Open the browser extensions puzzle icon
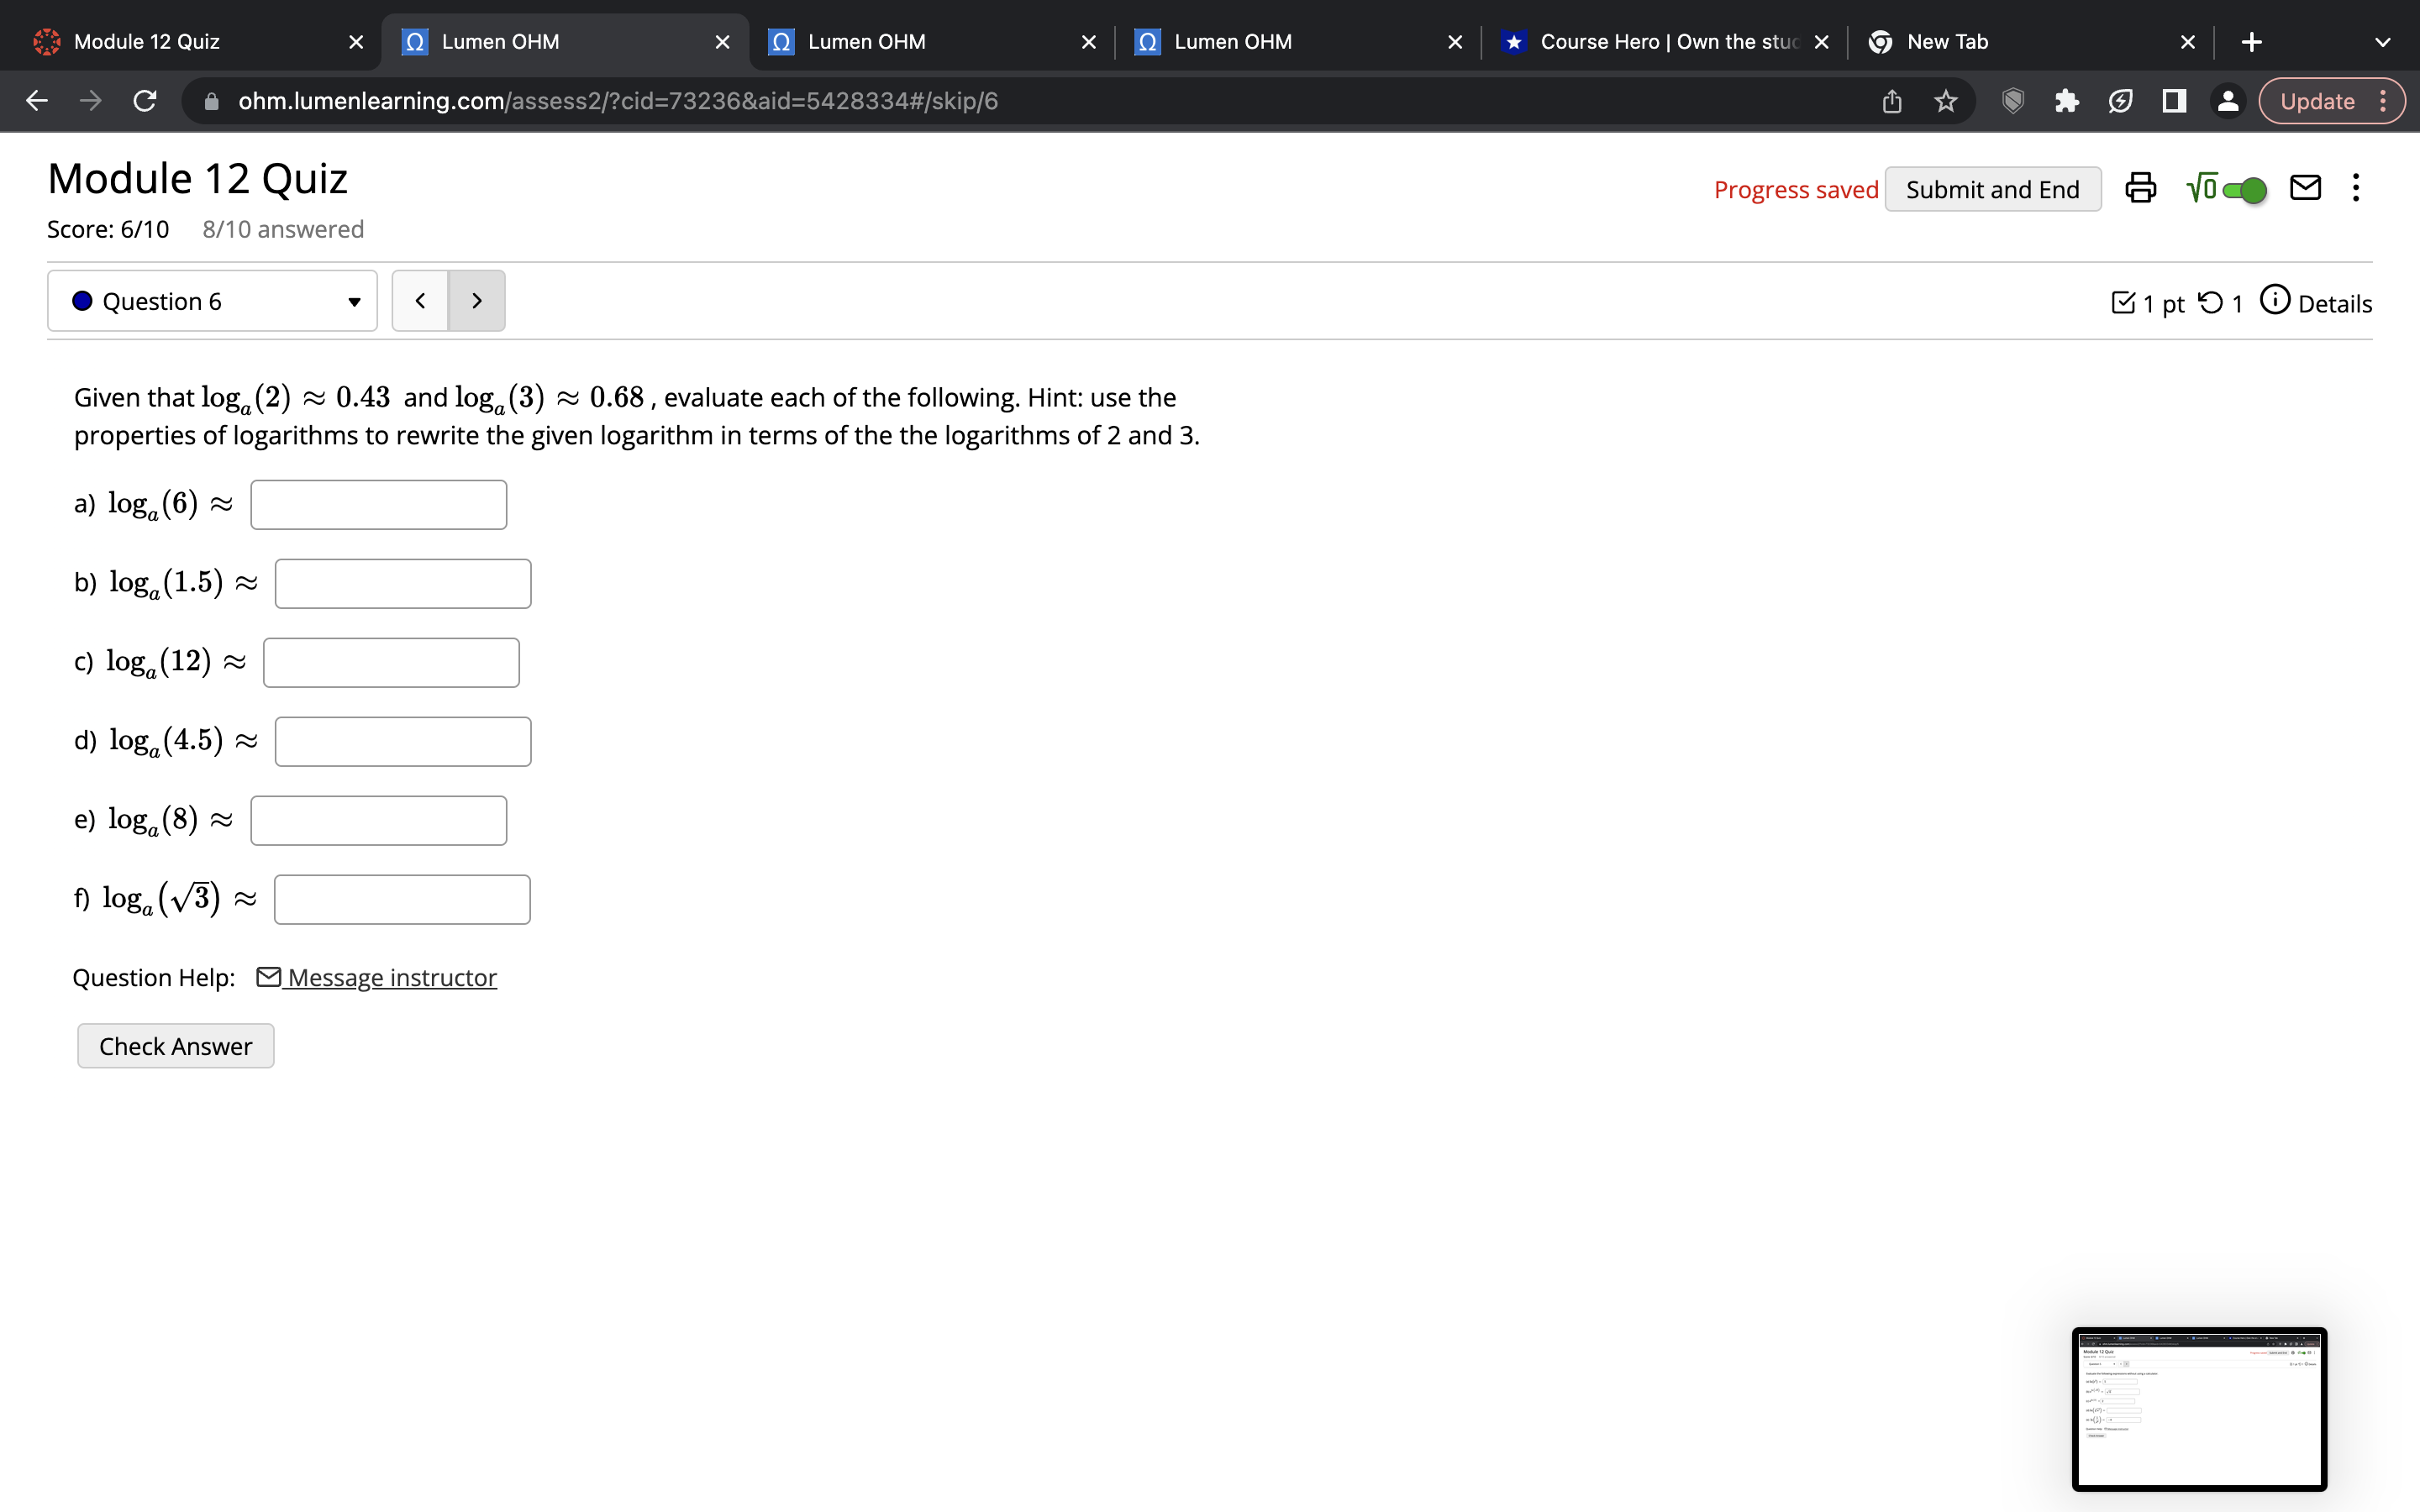This screenshot has height=1512, width=2420. (2066, 101)
